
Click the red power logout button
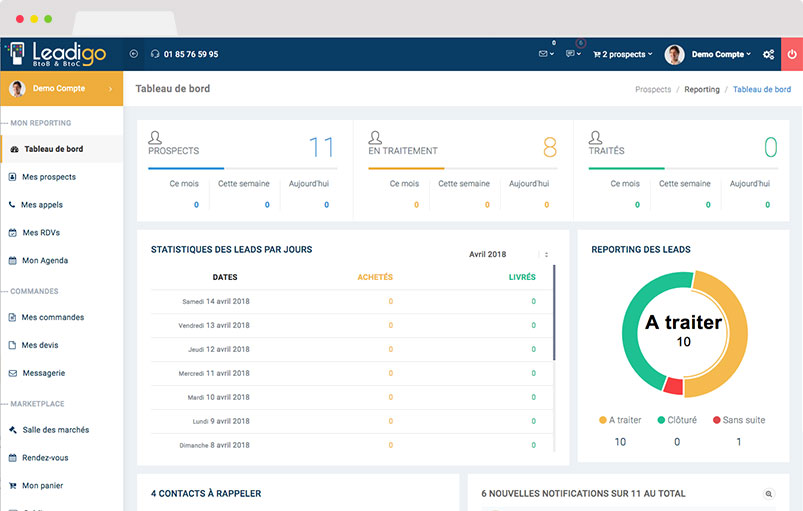[x=792, y=54]
